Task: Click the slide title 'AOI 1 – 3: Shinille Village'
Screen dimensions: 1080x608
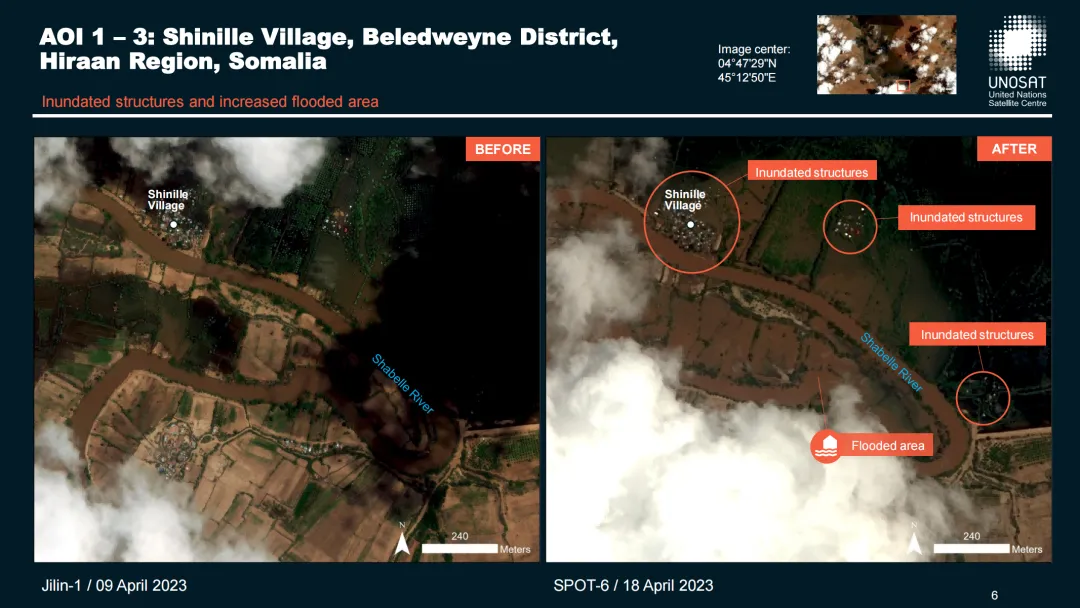Action: 196,36
